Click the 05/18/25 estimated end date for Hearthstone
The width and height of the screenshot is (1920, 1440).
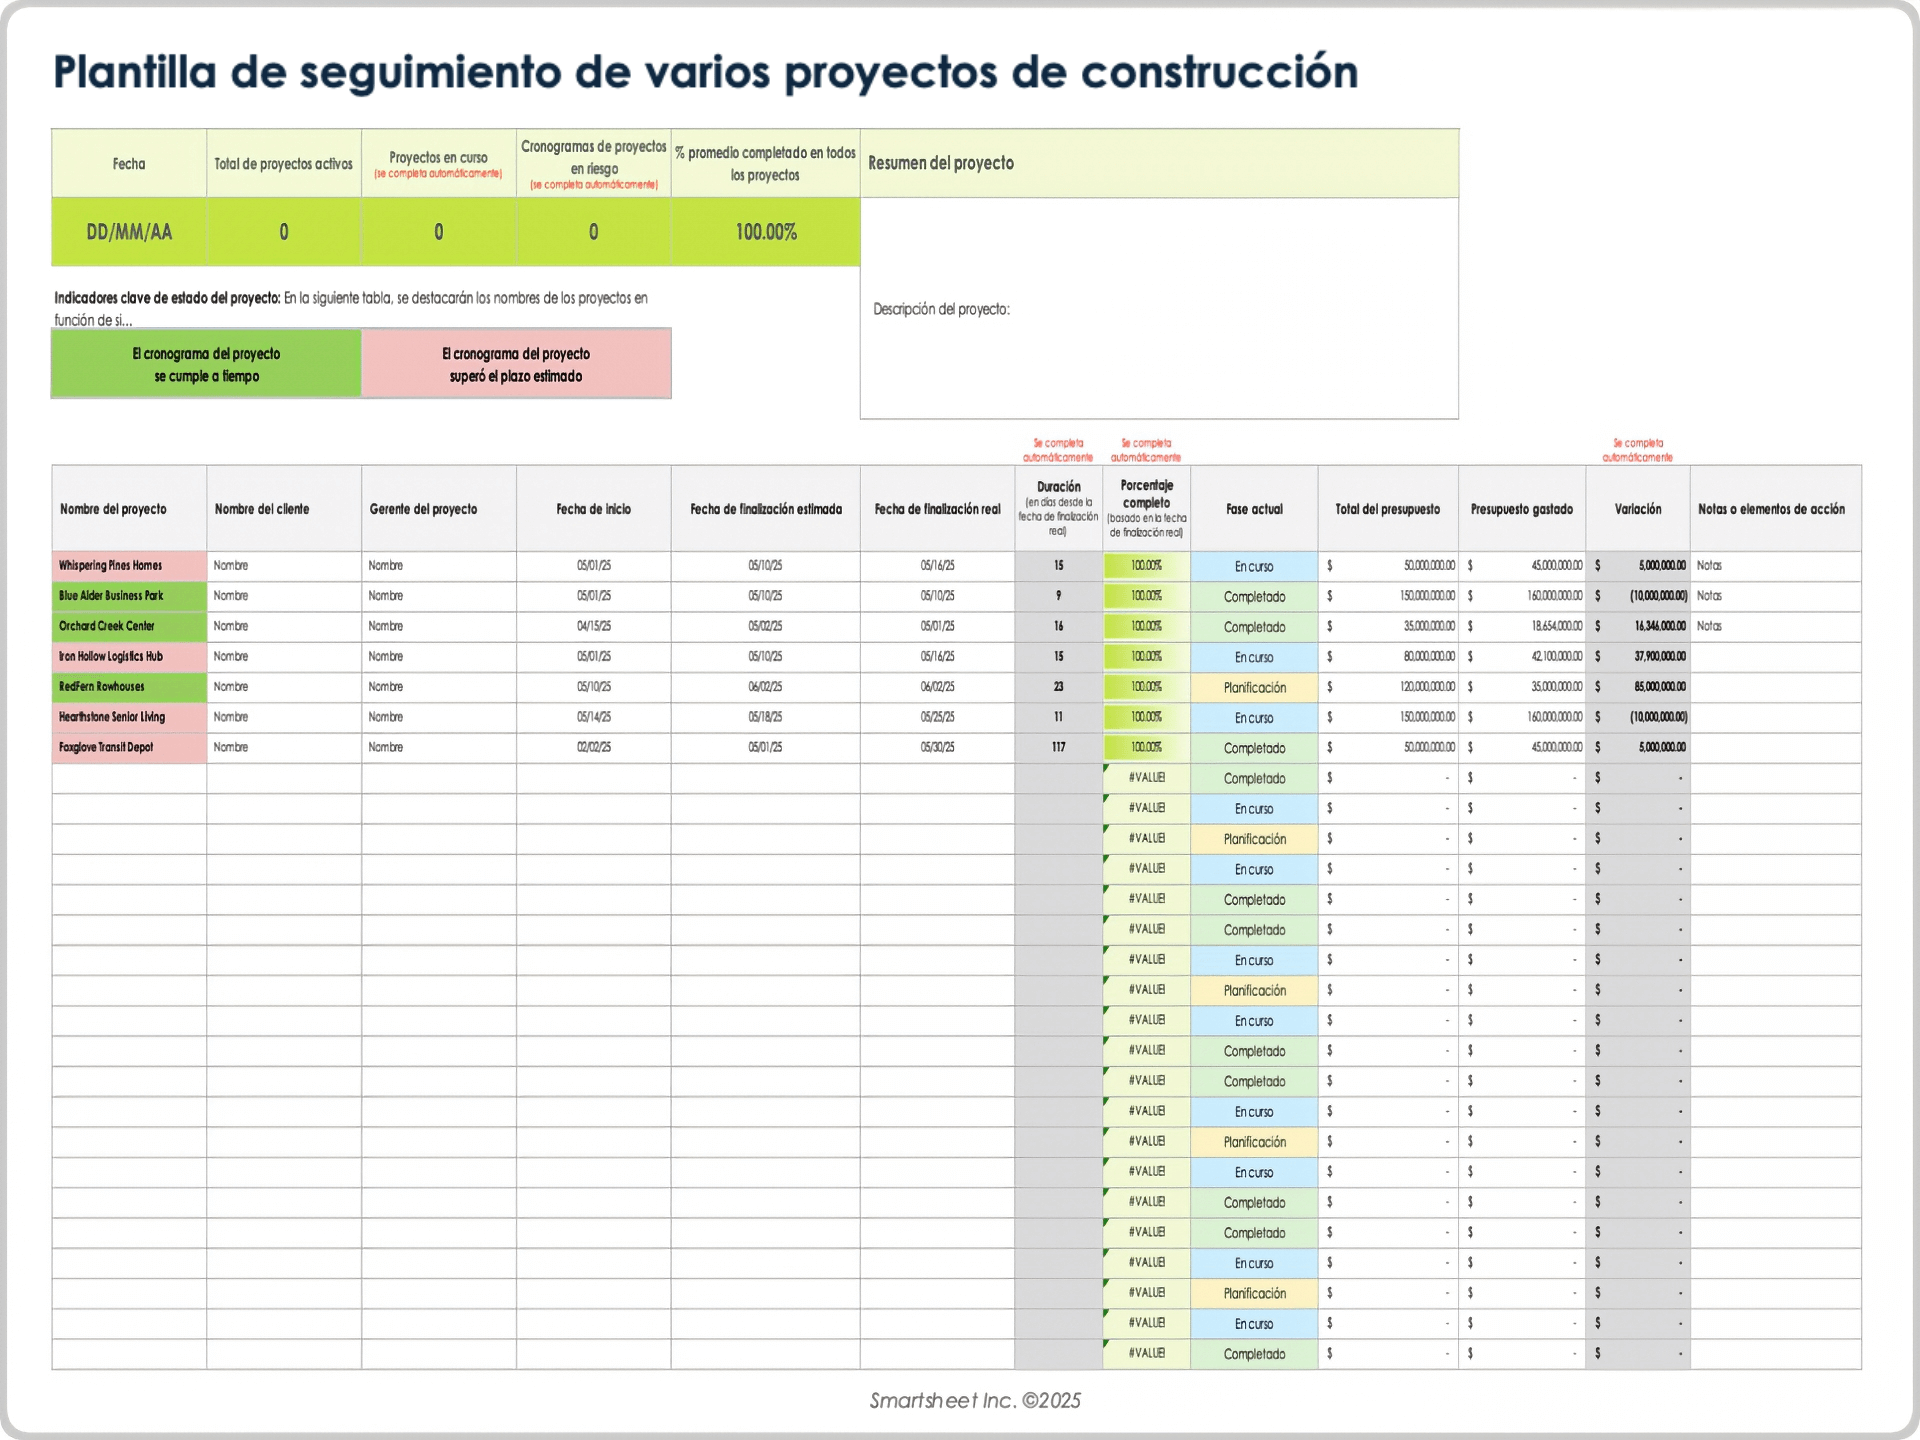pyautogui.click(x=766, y=717)
